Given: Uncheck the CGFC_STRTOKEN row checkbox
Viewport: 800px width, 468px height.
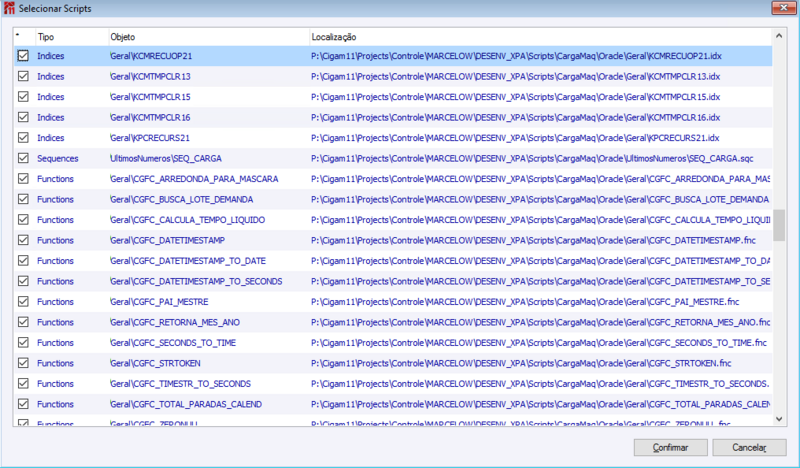Looking at the screenshot, I should (x=23, y=363).
